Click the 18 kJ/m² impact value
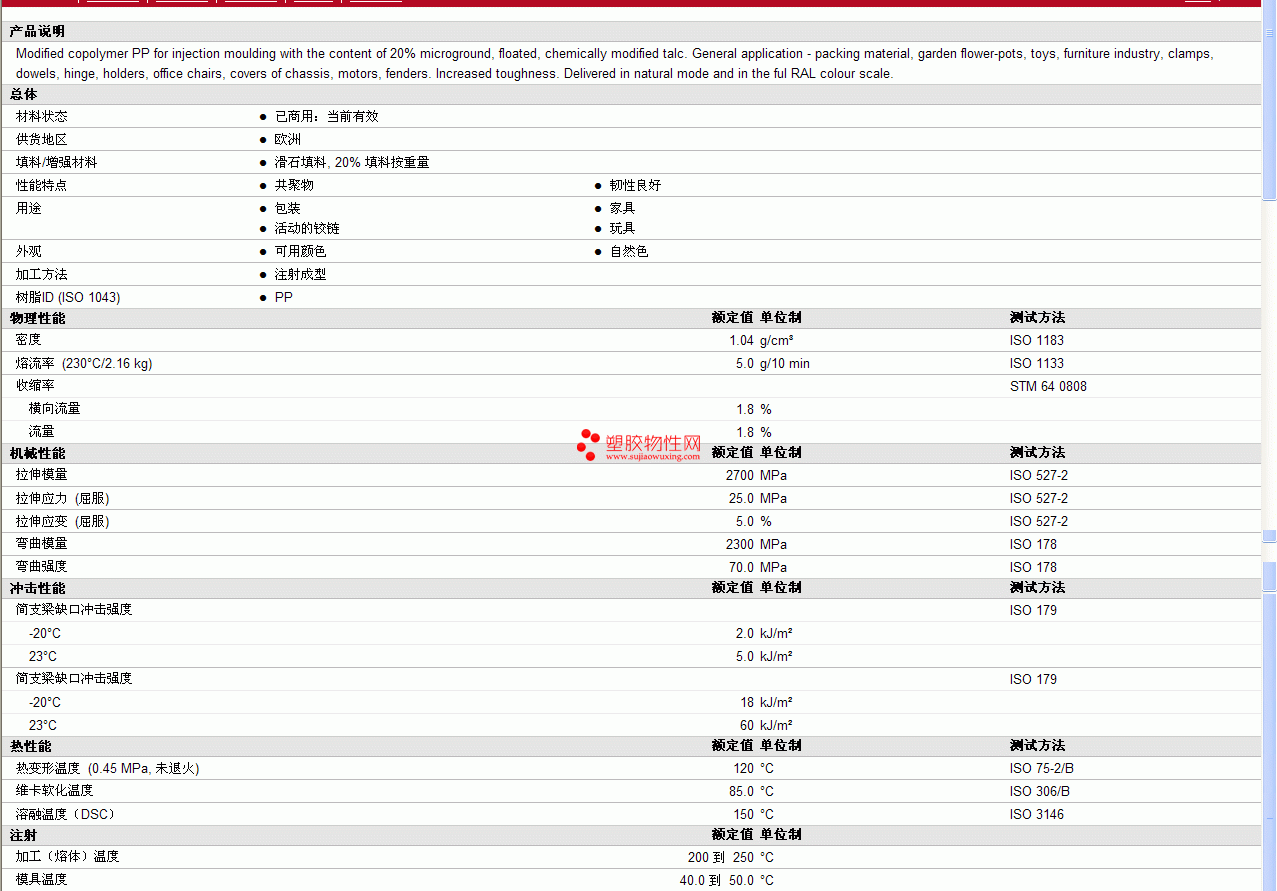The height and width of the screenshot is (891, 1277). pos(767,702)
